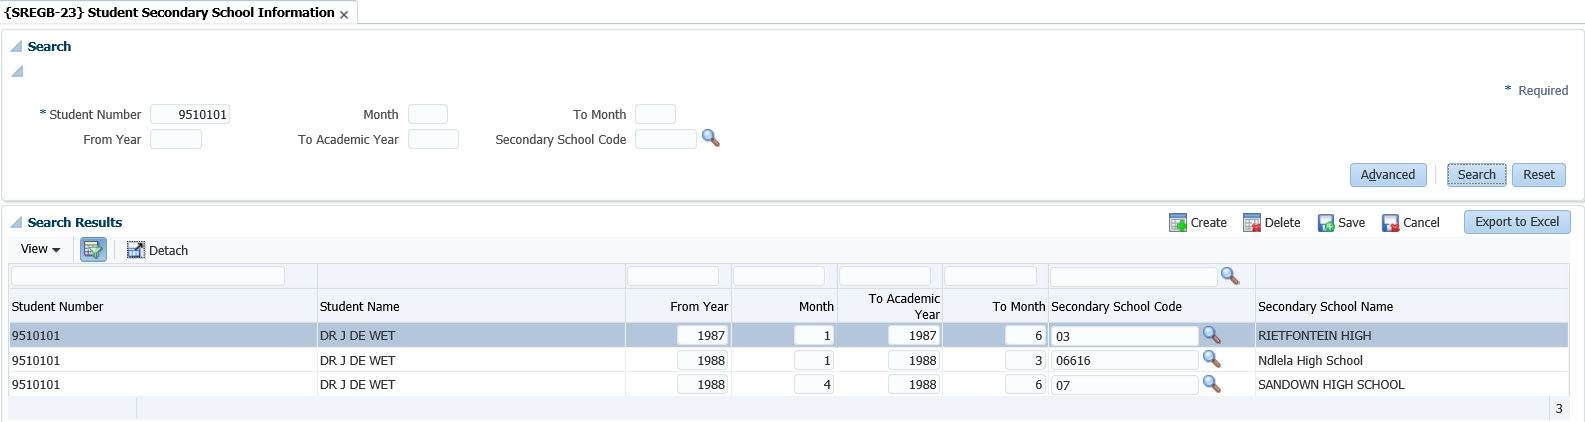Open the View dropdown menu

(40, 249)
